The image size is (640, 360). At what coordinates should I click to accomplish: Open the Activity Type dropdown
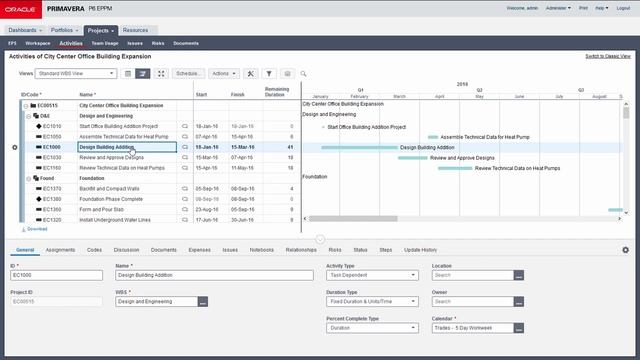tap(372, 276)
